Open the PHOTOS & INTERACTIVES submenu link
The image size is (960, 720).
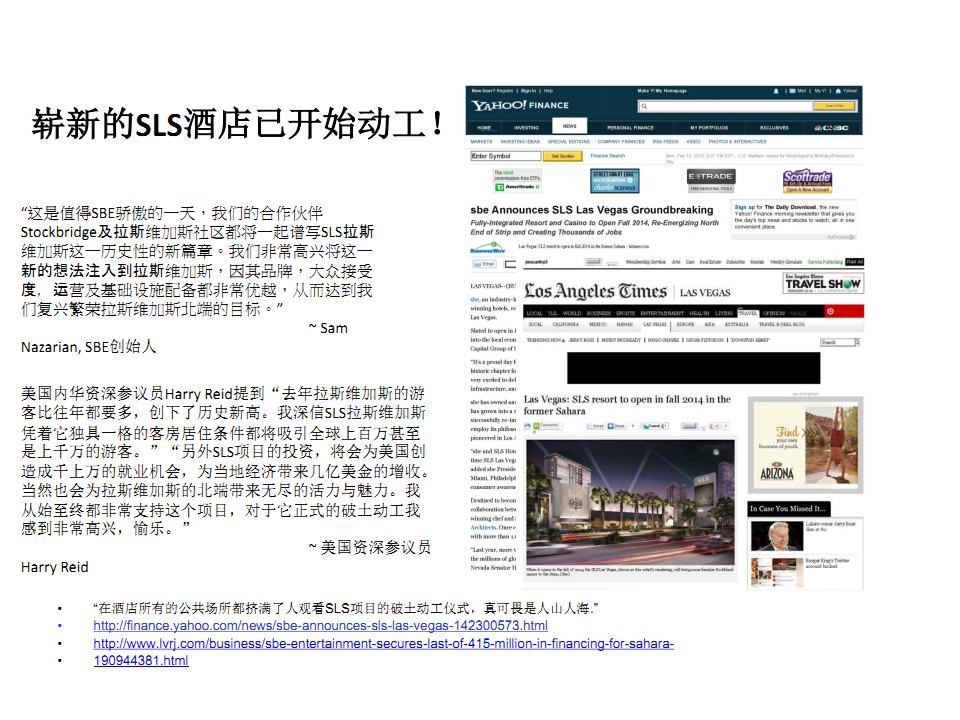tap(737, 141)
